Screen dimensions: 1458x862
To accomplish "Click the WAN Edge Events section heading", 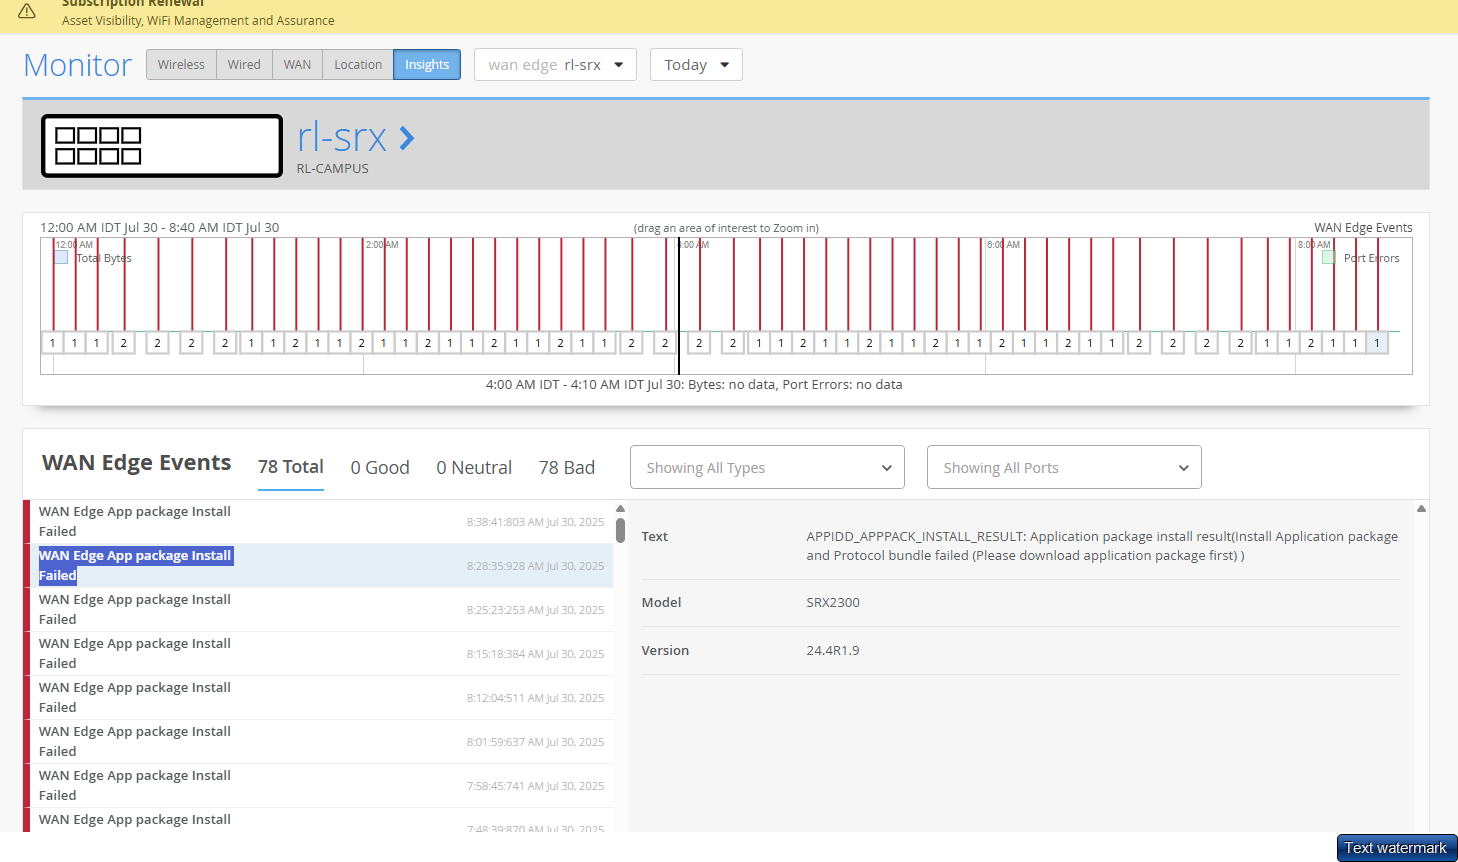I will (137, 463).
